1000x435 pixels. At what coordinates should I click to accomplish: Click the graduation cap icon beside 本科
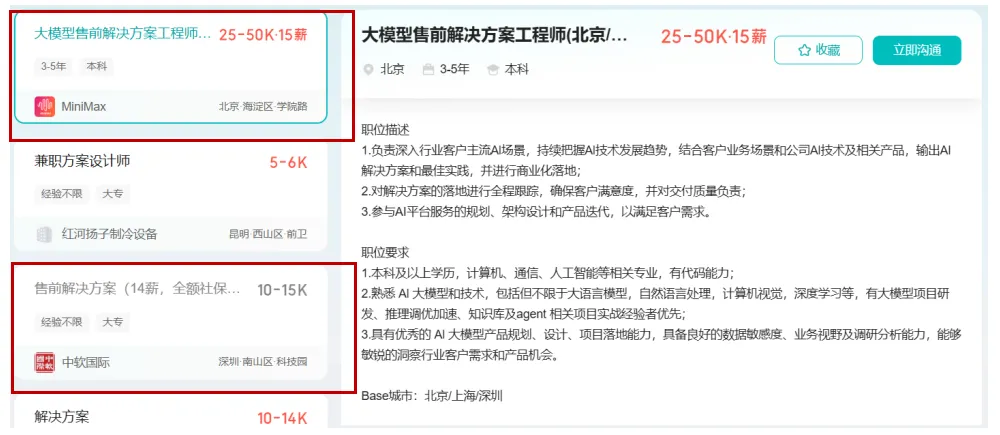(x=493, y=70)
